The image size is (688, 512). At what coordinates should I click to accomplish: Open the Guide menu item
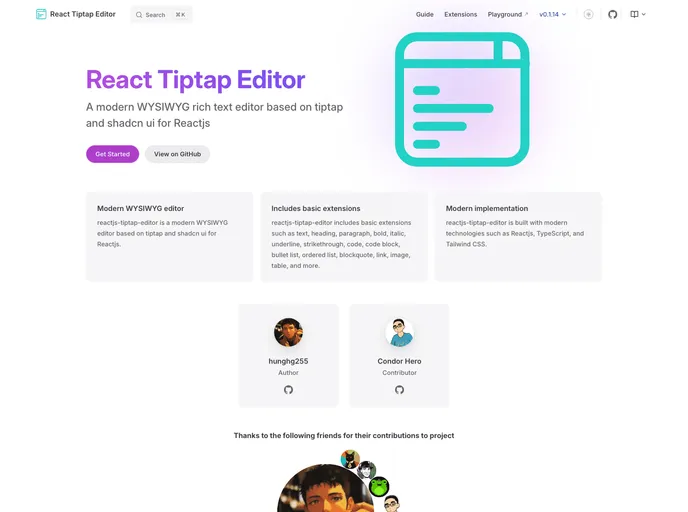click(x=424, y=14)
